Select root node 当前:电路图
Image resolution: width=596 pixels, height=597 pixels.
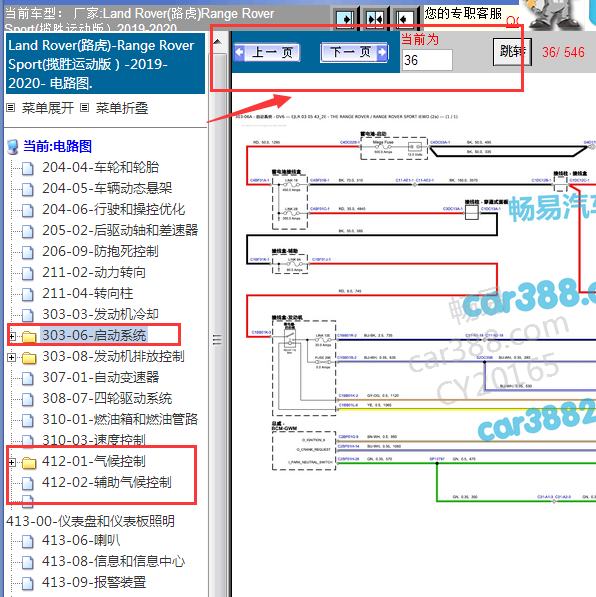tap(58, 146)
